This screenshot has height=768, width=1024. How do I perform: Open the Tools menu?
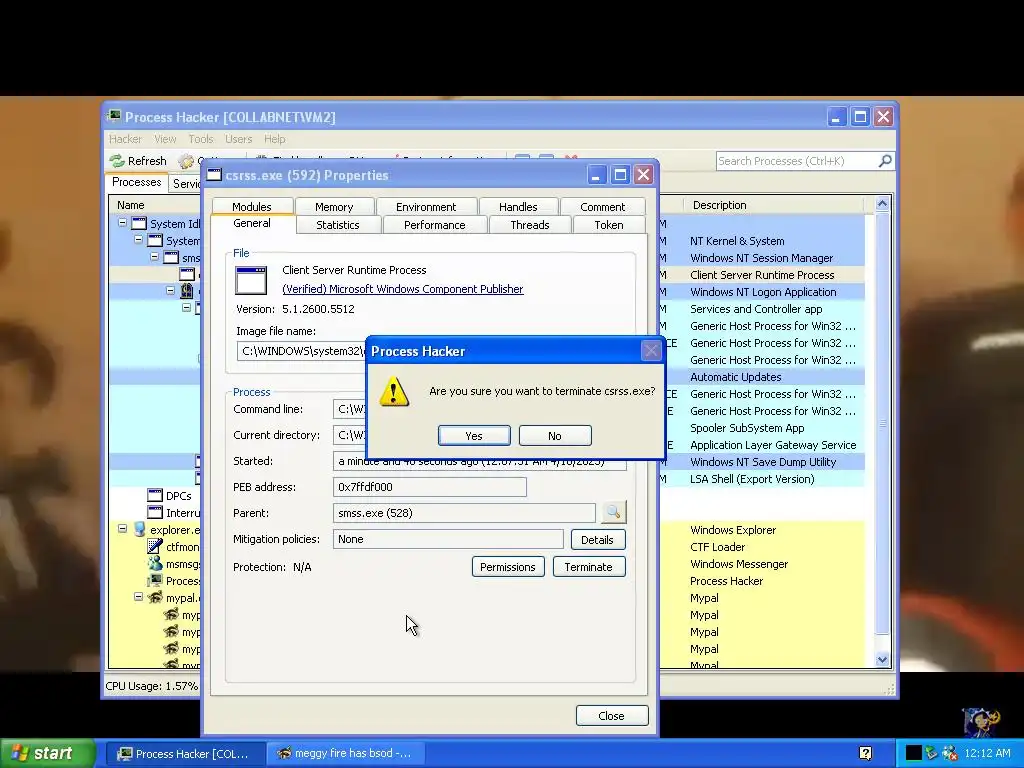pos(200,139)
